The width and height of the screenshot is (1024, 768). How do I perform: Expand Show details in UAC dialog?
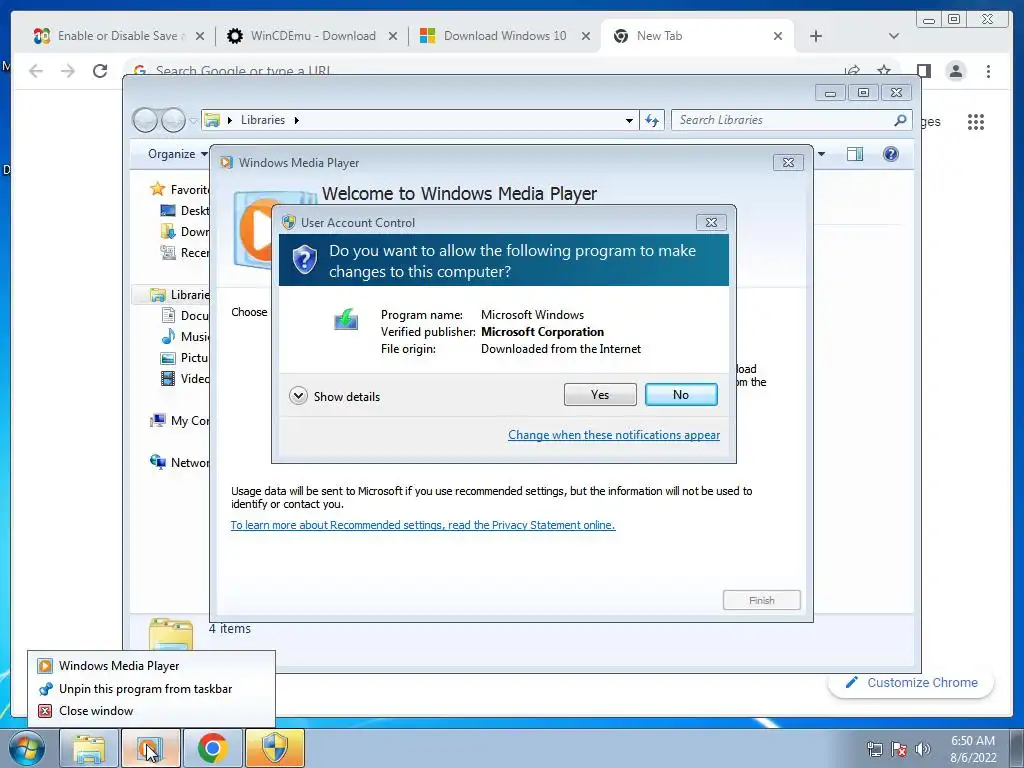[334, 396]
